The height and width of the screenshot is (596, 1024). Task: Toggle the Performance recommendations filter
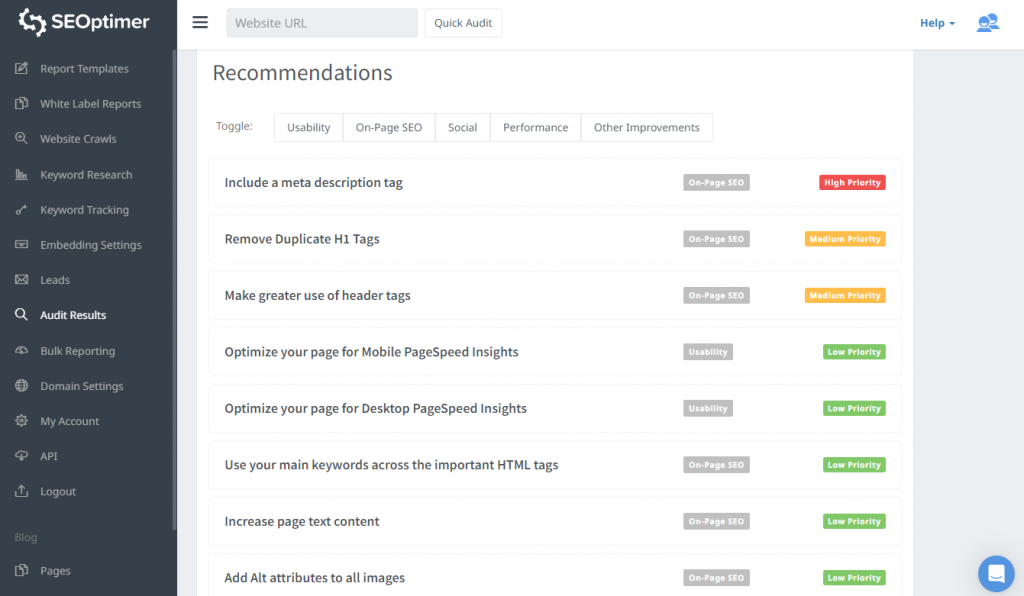point(535,128)
